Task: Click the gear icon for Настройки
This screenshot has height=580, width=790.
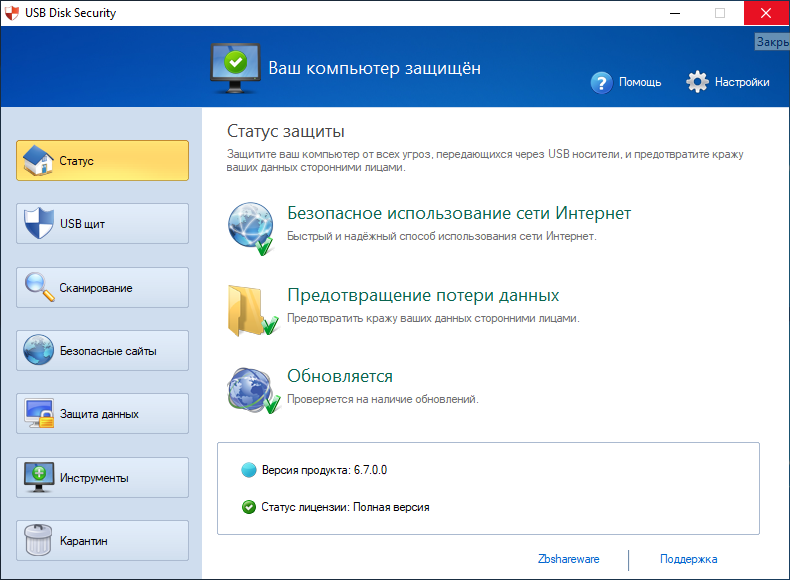Action: coord(697,82)
